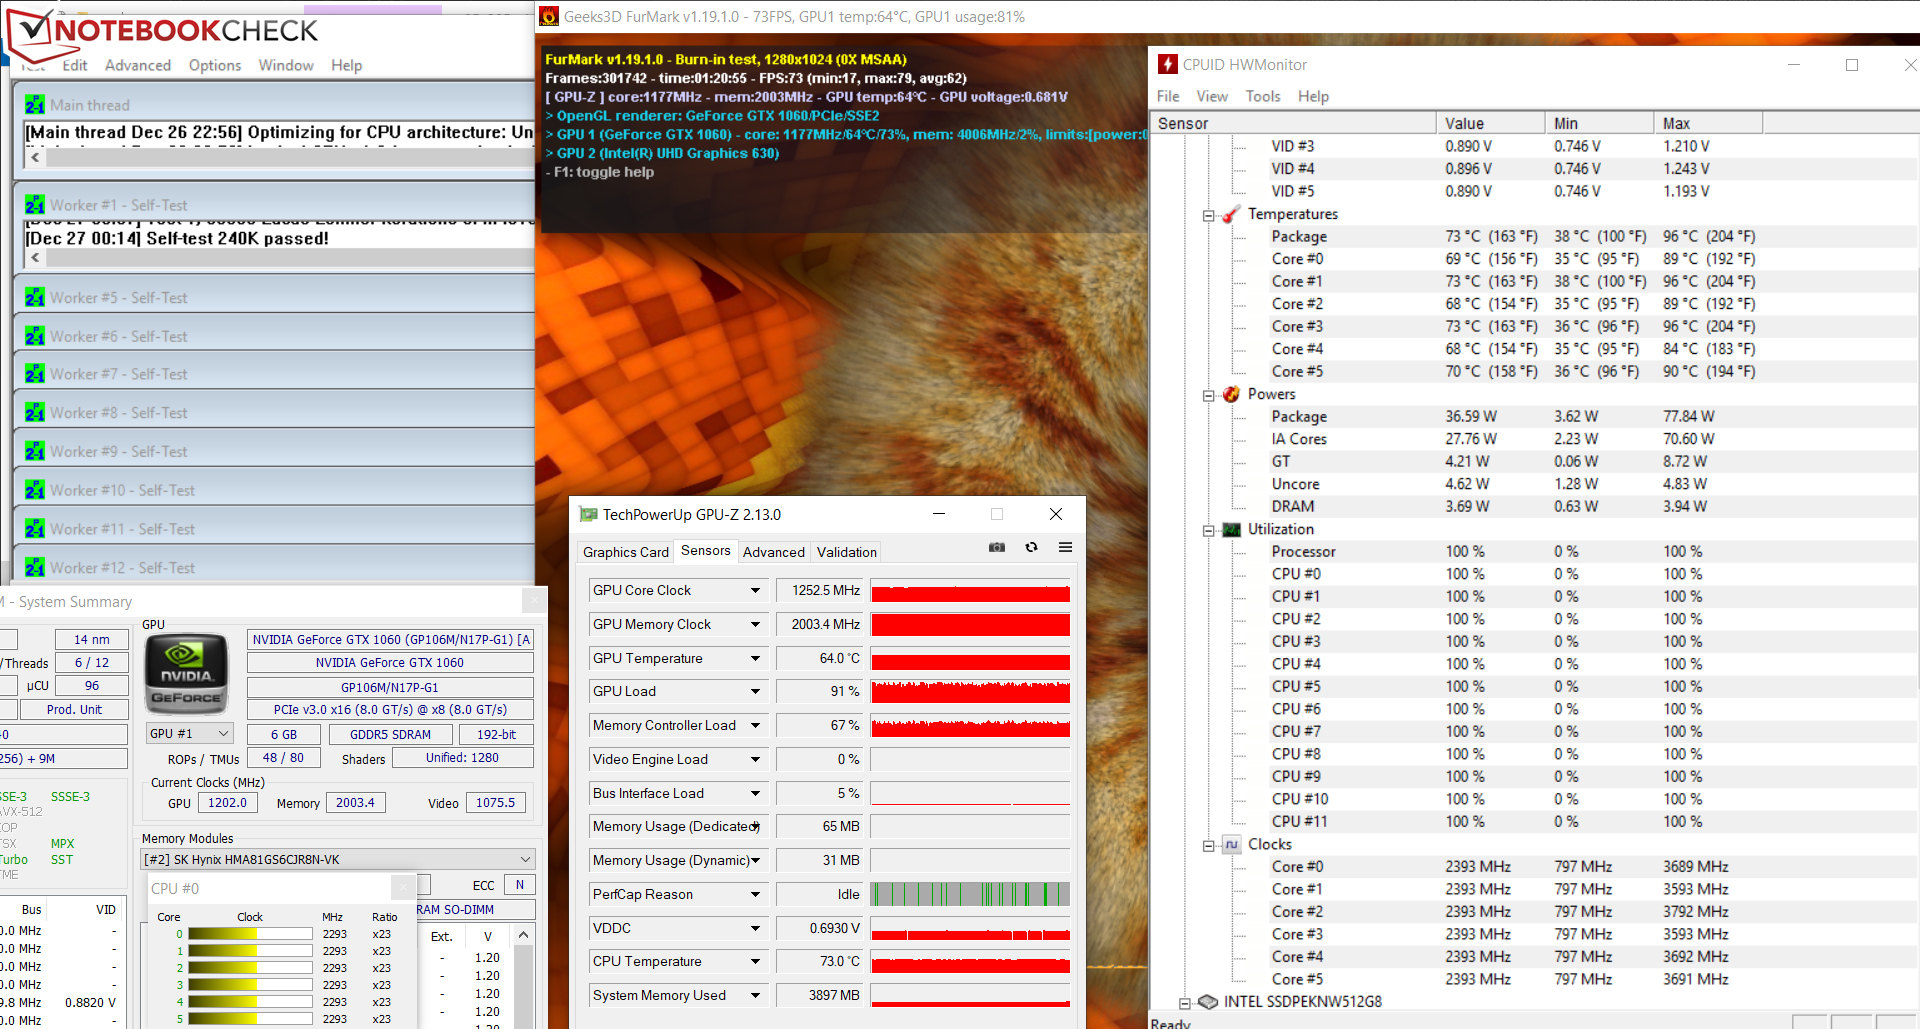Open Prime95 Edit menu
The height and width of the screenshot is (1029, 1920).
tap(75, 65)
